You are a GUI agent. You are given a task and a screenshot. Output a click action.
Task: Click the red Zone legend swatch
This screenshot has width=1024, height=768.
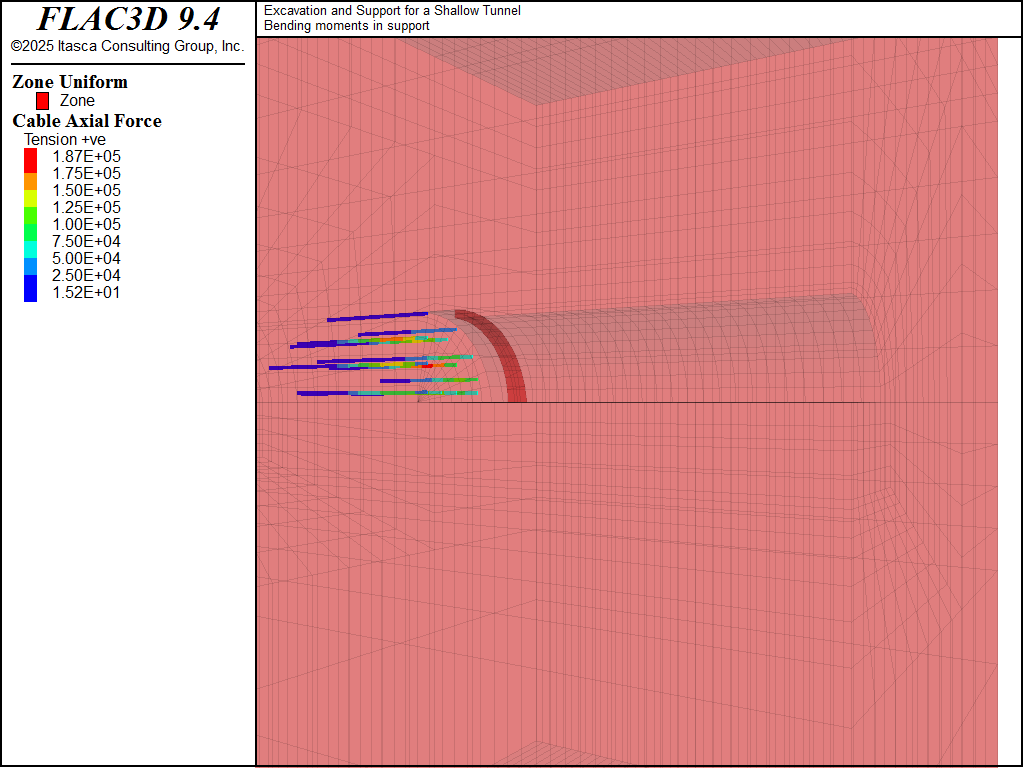[42, 101]
